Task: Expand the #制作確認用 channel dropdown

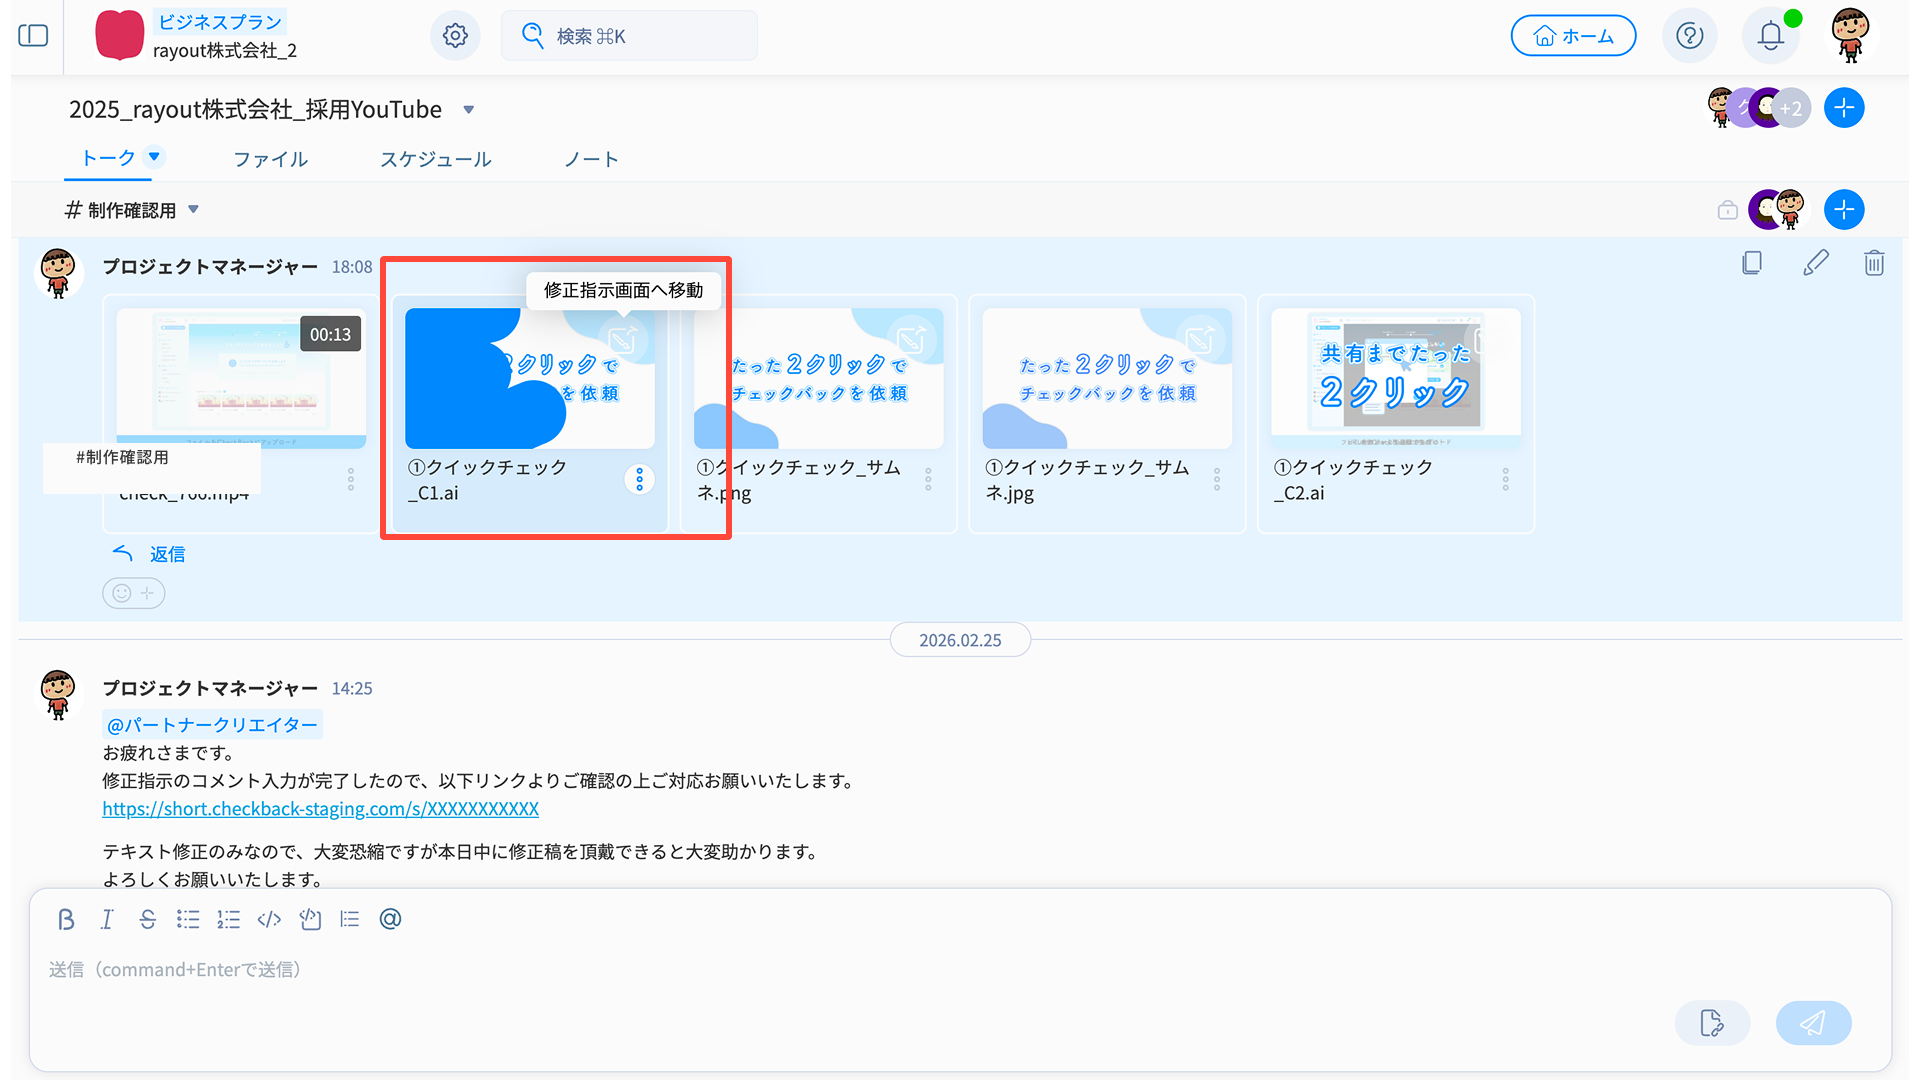Action: pyautogui.click(x=194, y=209)
